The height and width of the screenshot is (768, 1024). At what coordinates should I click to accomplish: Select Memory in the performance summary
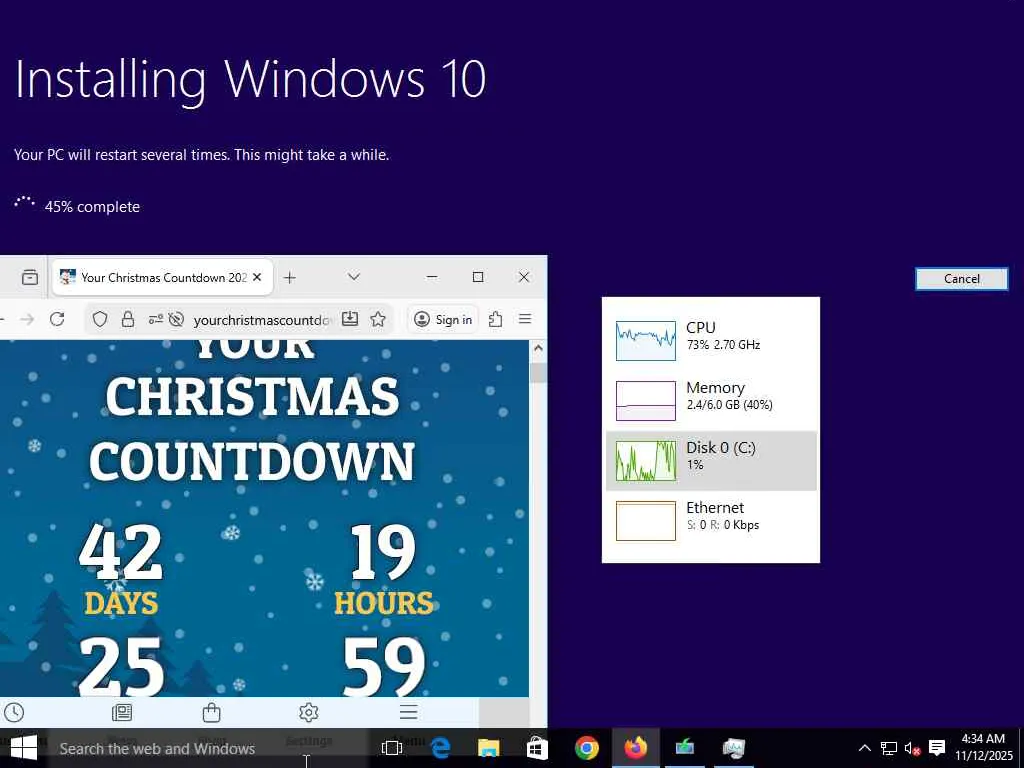coord(711,401)
